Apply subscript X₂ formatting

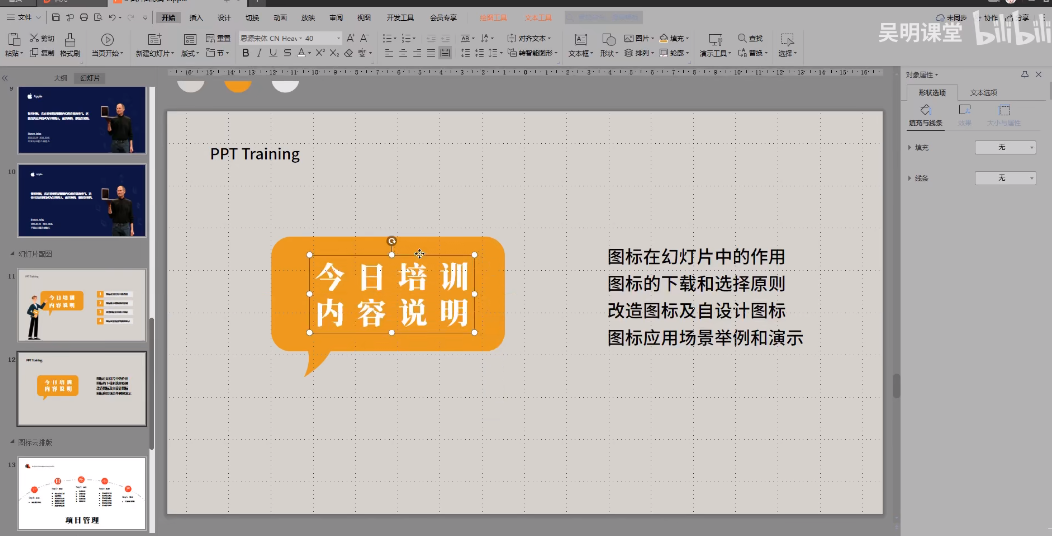[x=334, y=52]
